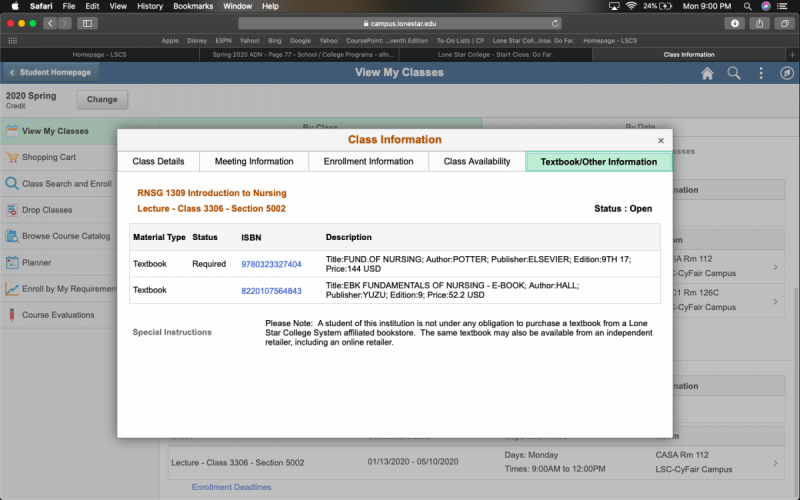
Task: Switch to the Meeting Information tab
Action: pos(254,161)
